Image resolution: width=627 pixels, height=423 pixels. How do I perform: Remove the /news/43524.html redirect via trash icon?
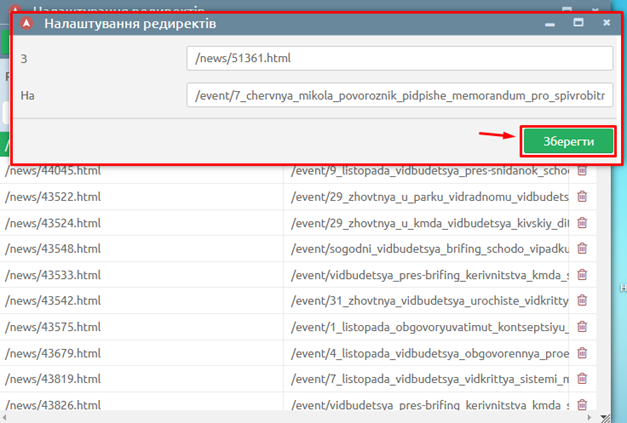click(x=582, y=223)
